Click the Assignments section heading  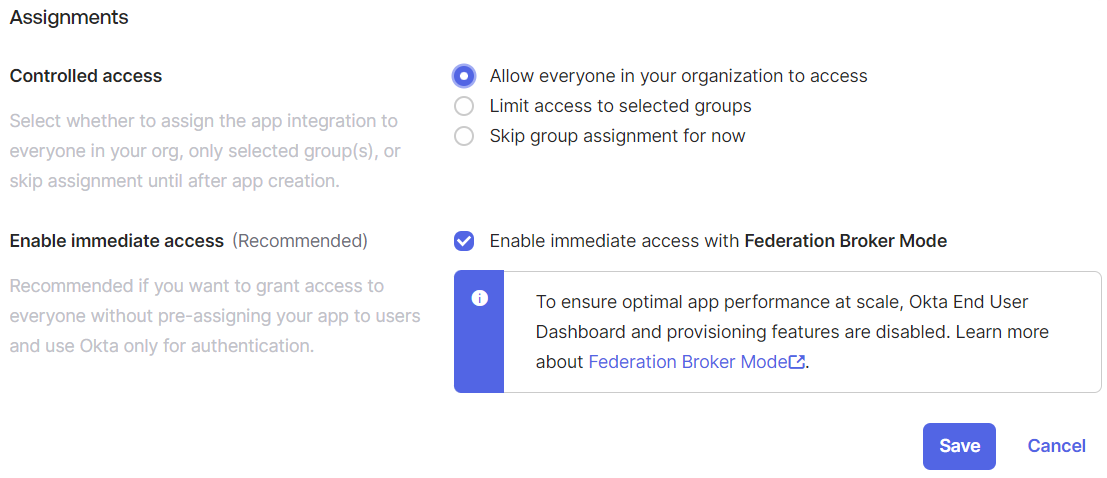click(x=69, y=18)
